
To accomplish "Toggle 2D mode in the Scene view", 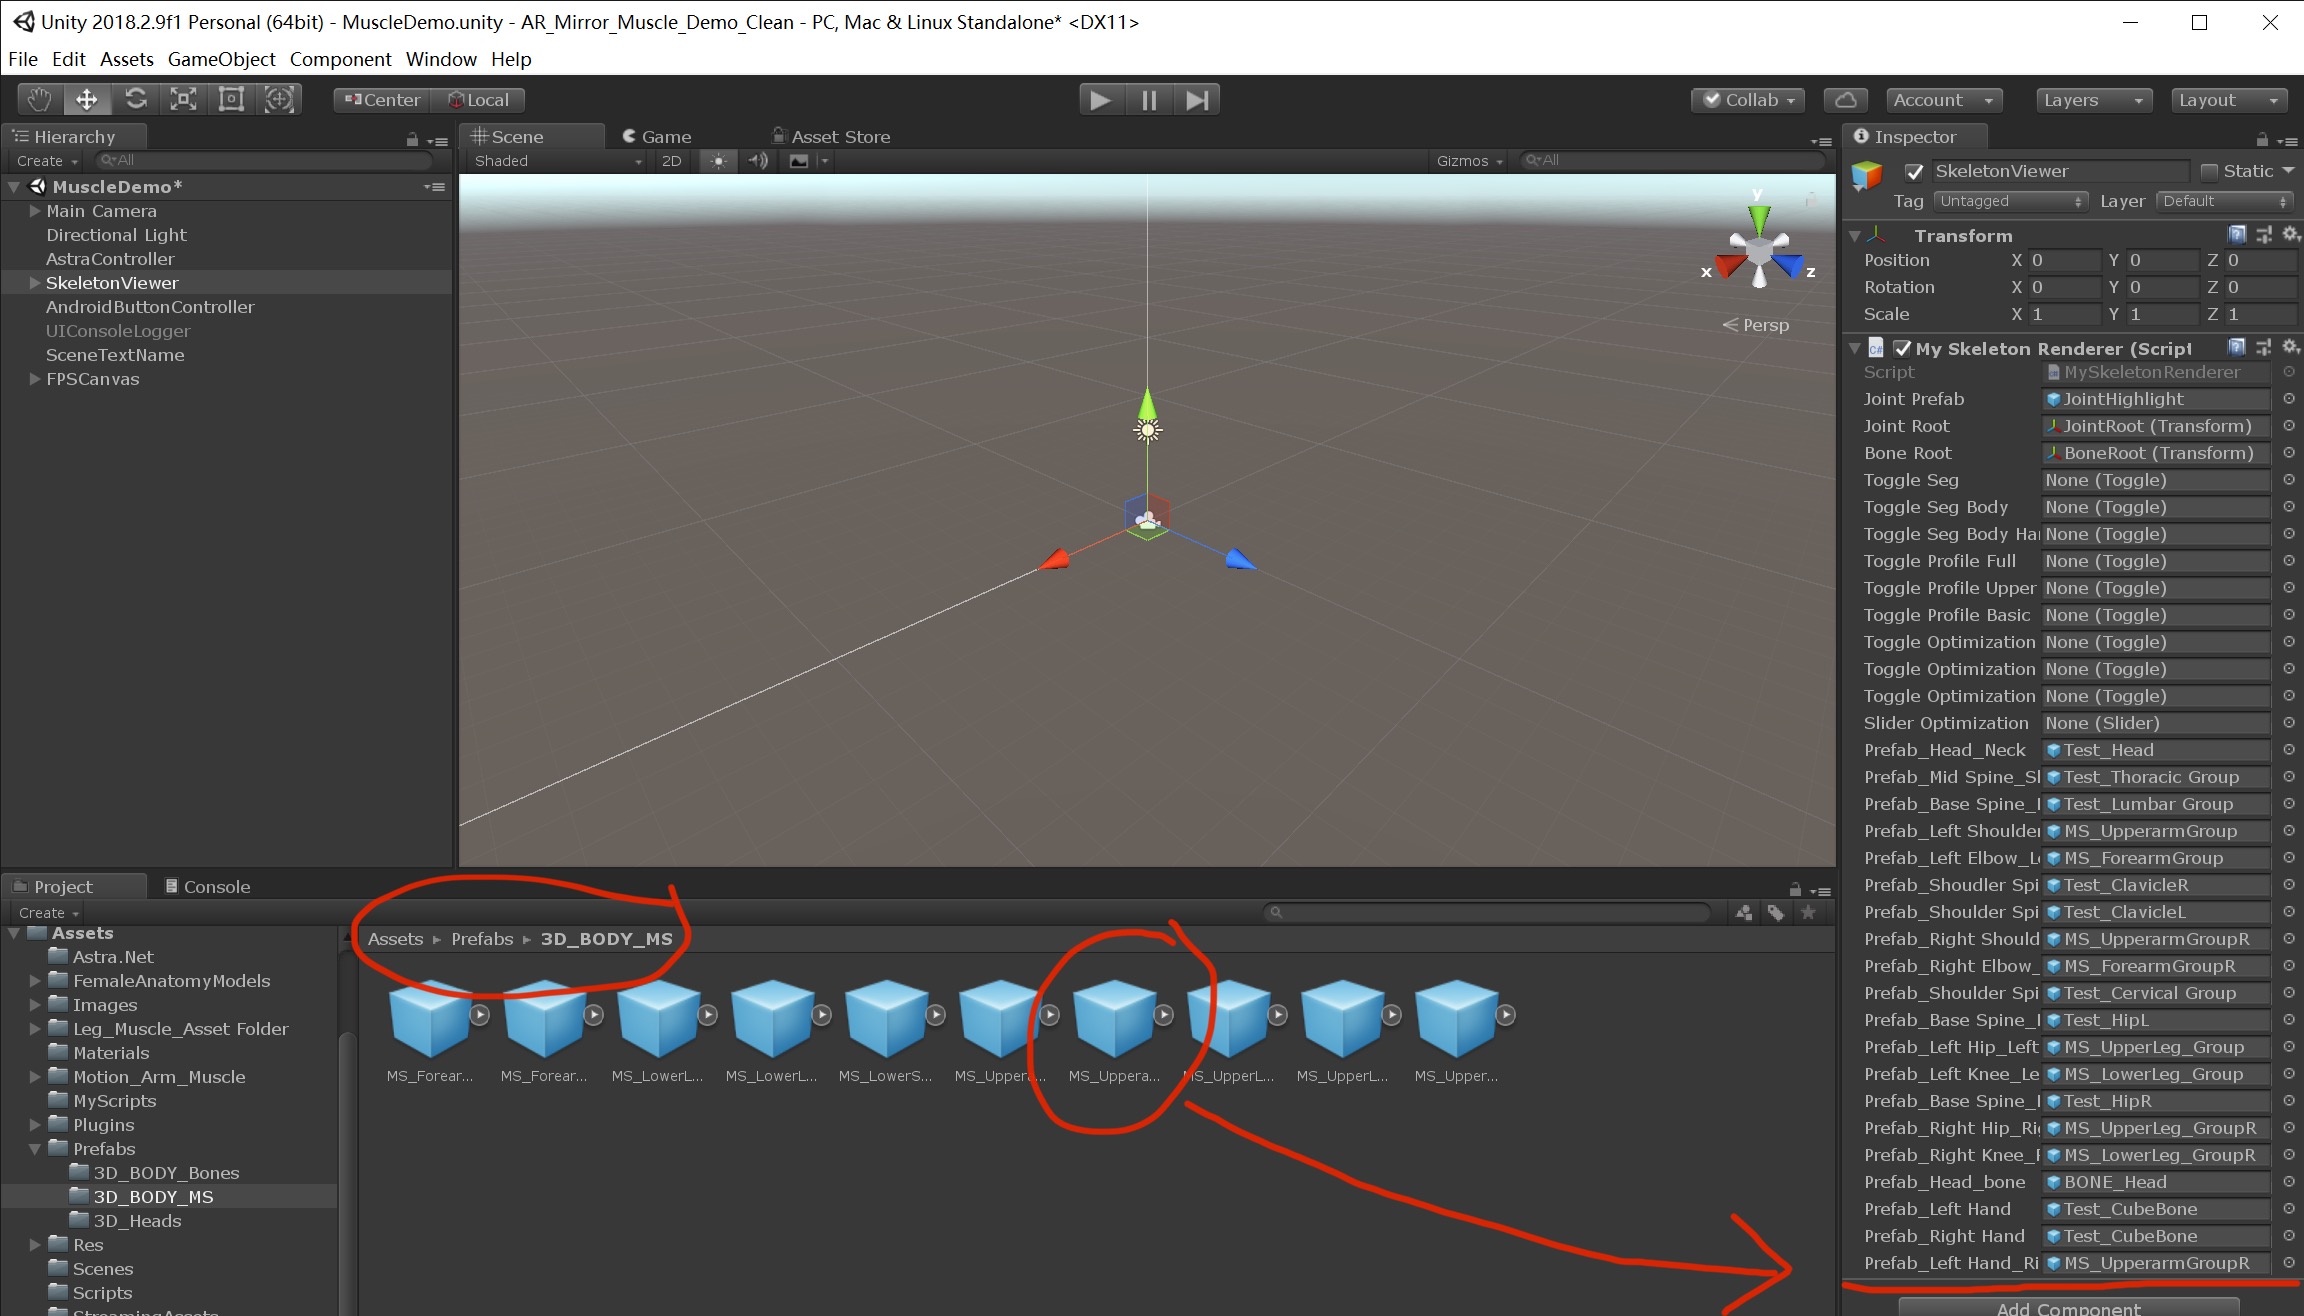I will click(x=671, y=161).
